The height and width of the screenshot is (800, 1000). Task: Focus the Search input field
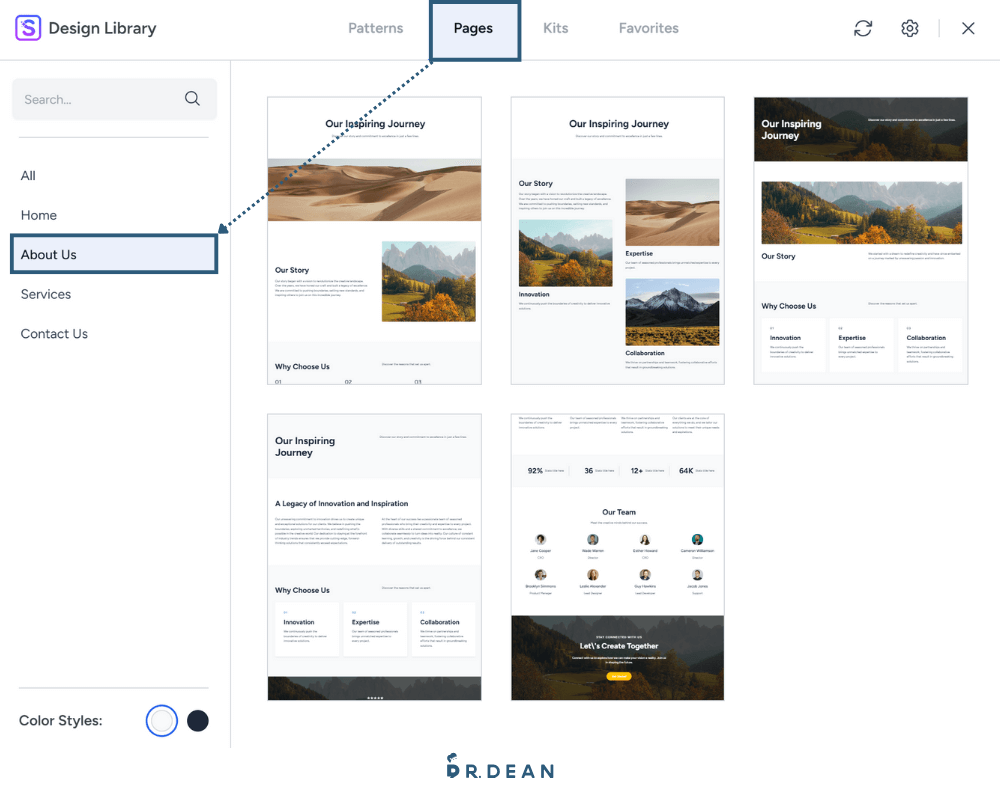pyautogui.click(x=114, y=99)
